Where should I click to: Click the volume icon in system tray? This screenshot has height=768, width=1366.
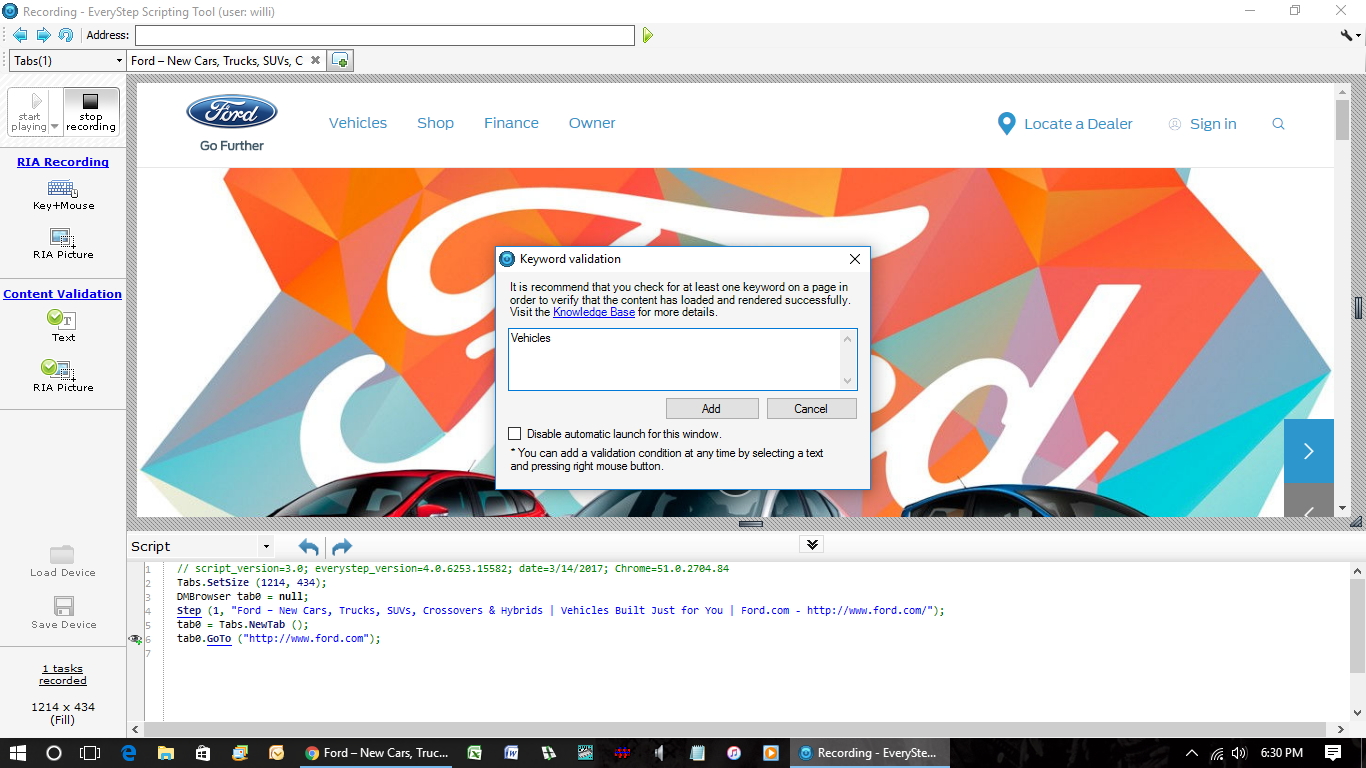click(1239, 753)
